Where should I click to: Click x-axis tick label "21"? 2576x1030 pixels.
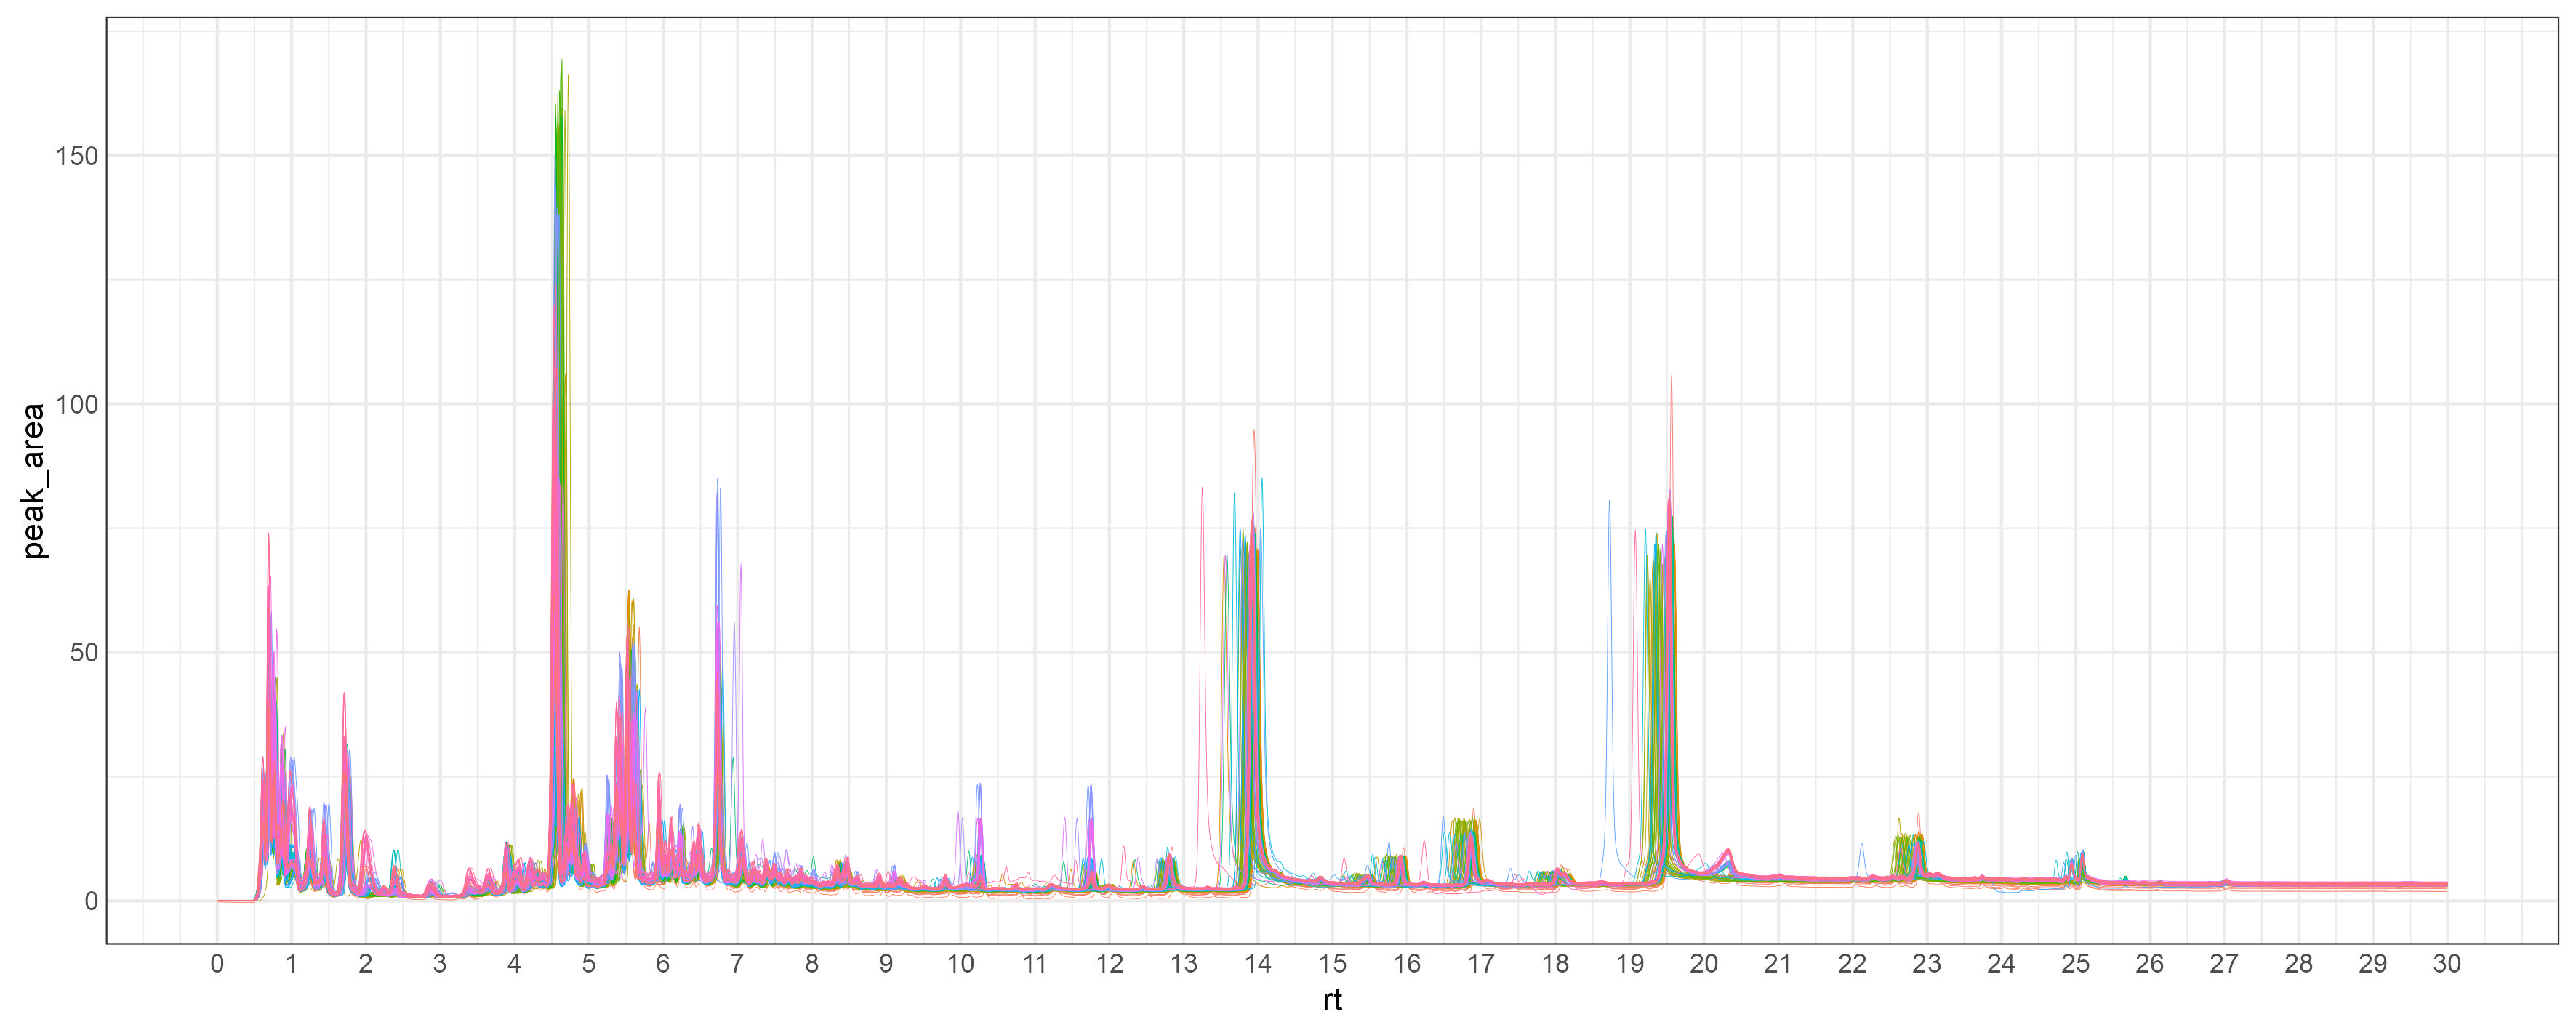click(1778, 964)
